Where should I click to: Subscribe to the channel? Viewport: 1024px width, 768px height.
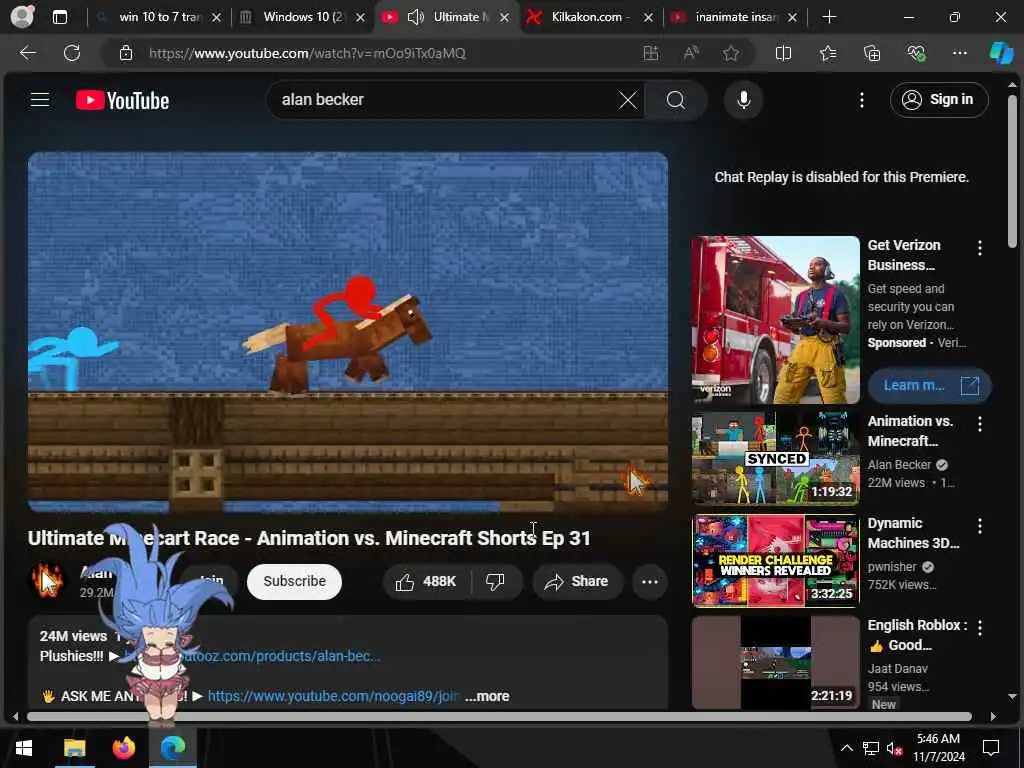pos(295,581)
